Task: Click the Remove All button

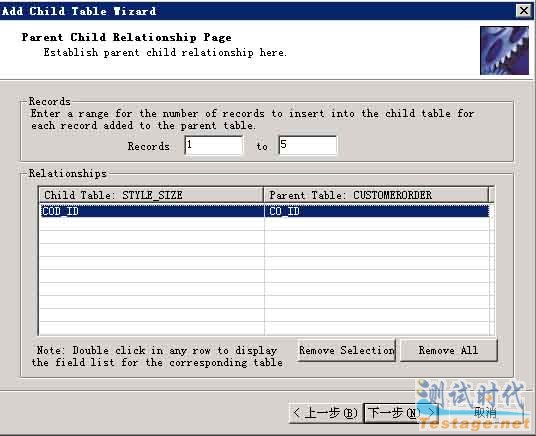Action: [448, 350]
